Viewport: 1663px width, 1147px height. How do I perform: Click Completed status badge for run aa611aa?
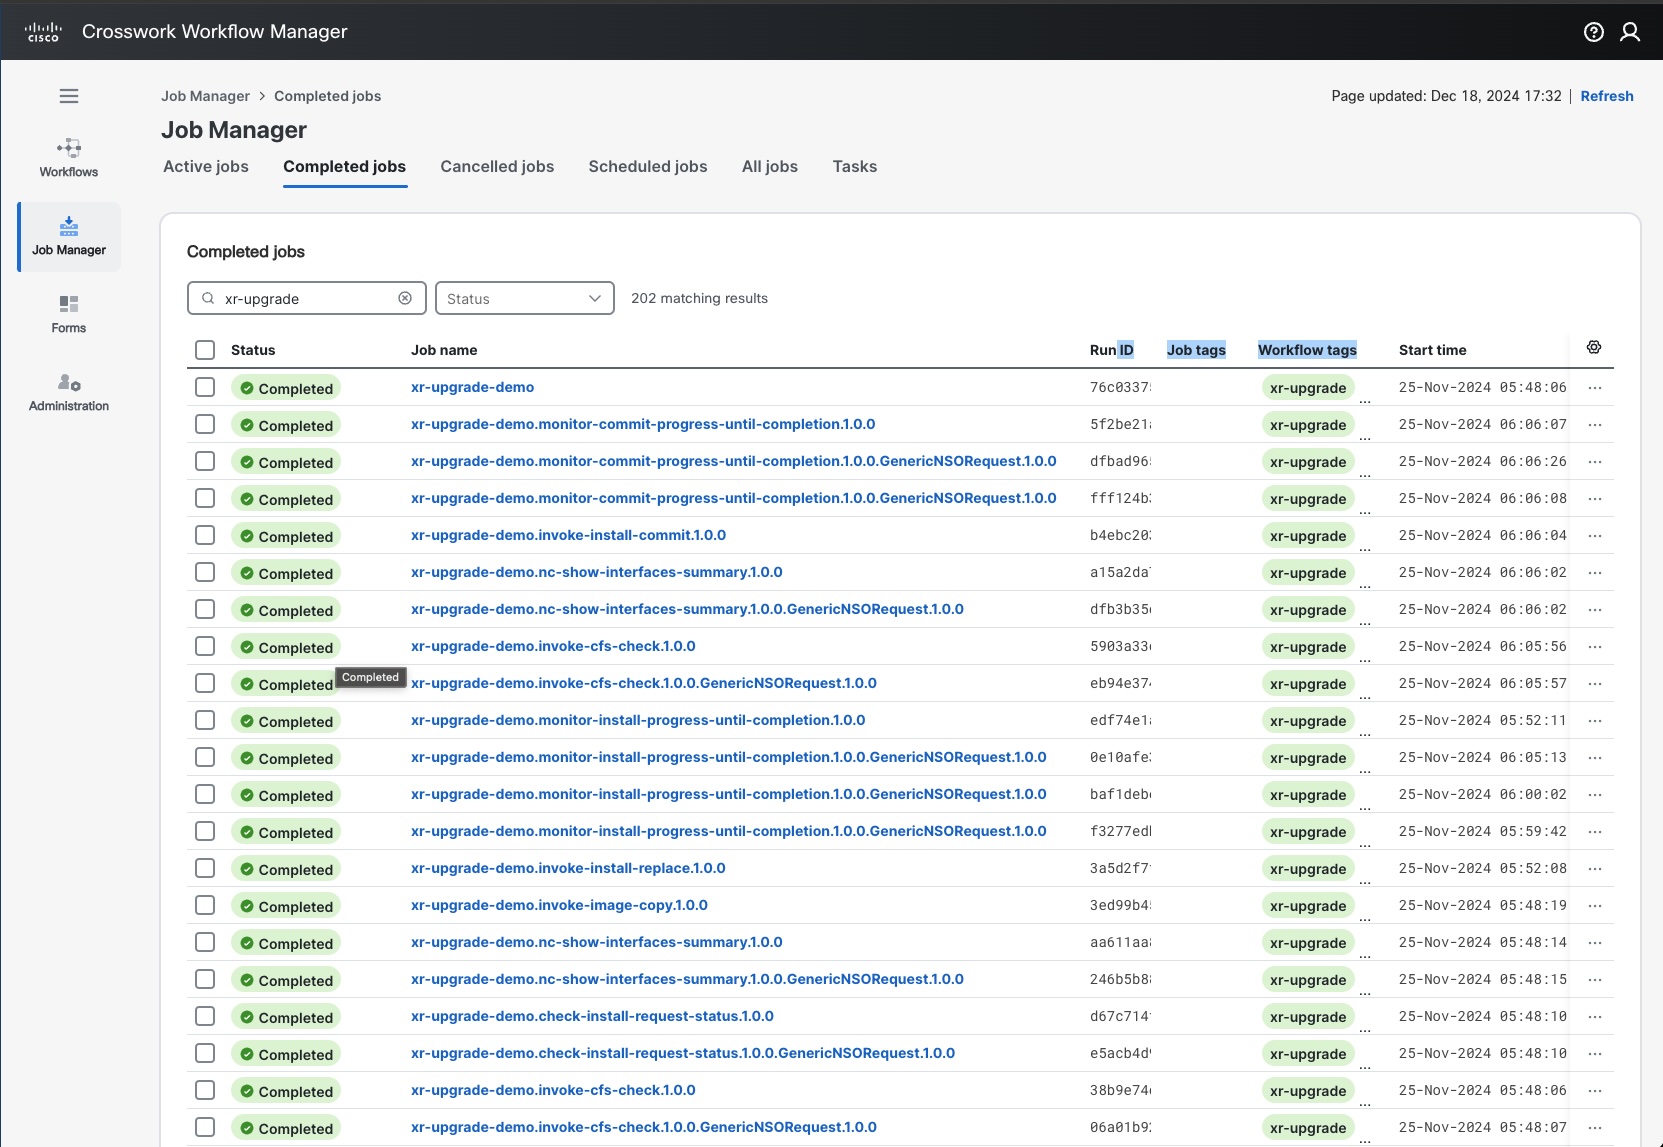pos(286,943)
